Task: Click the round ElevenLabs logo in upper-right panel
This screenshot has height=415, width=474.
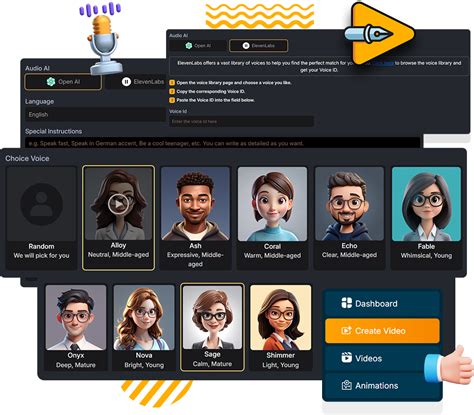Action: 246,46
